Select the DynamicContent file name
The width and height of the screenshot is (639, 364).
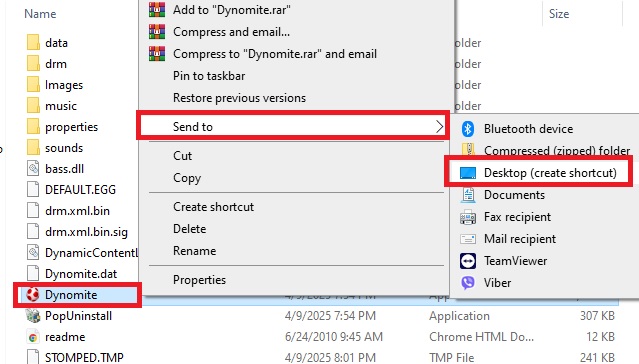click(x=91, y=253)
